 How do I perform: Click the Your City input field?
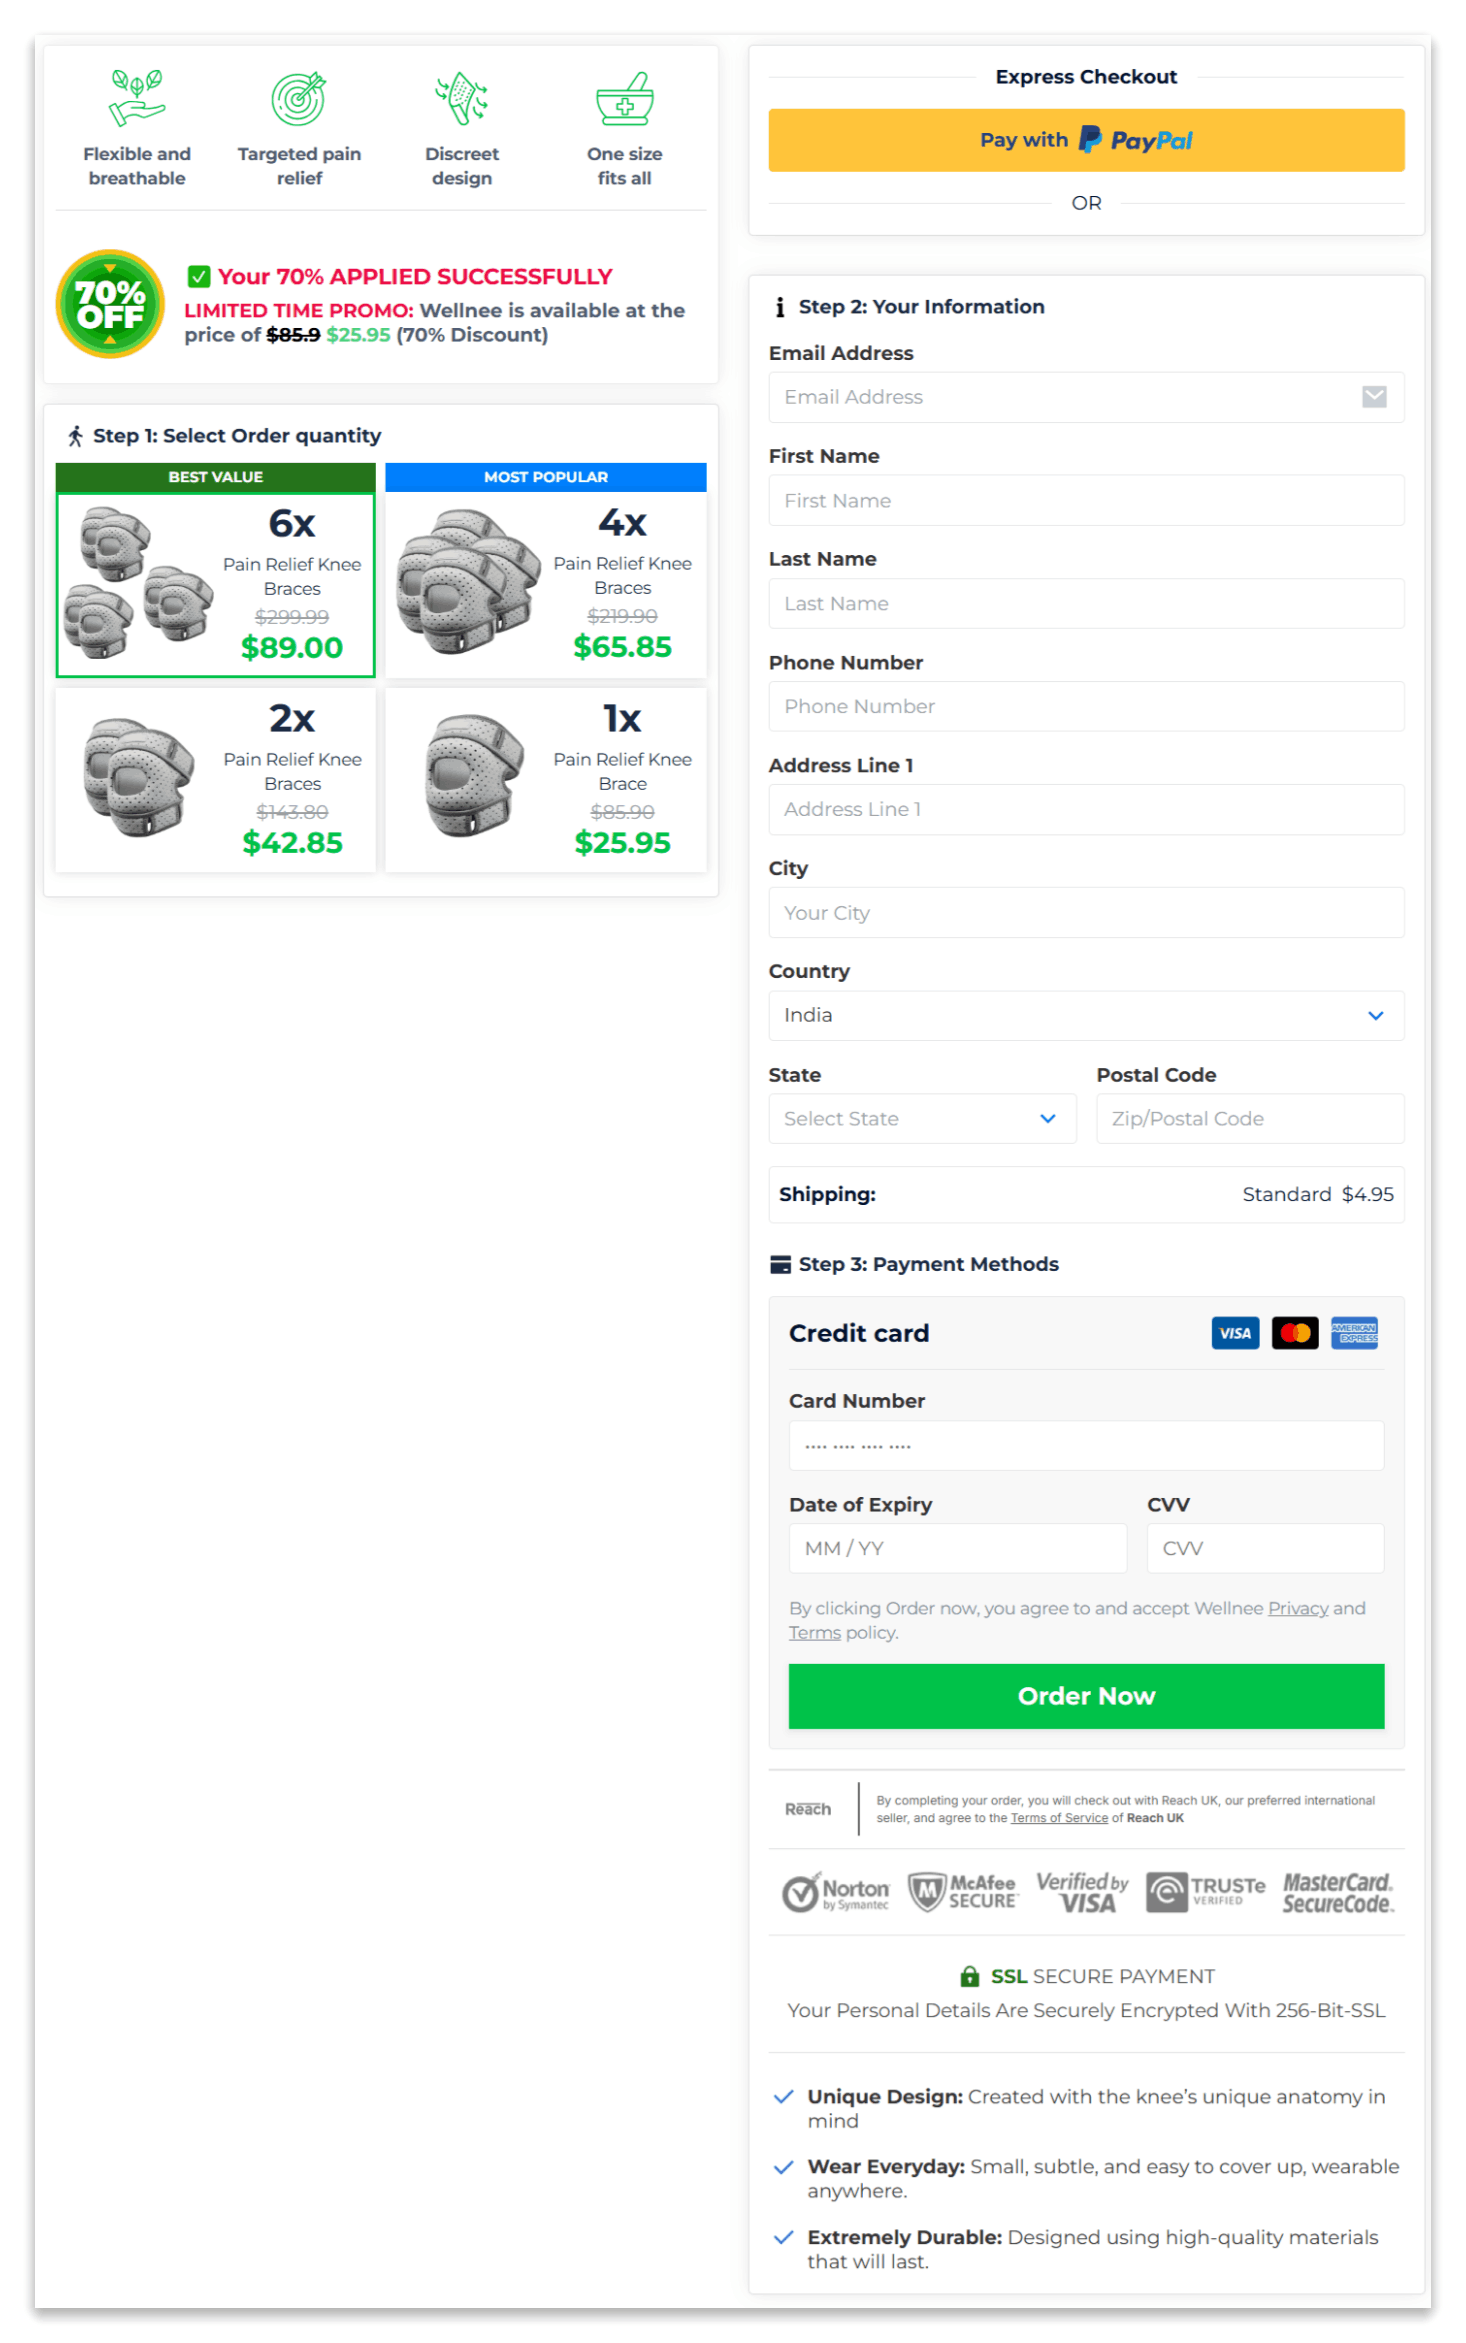point(1086,912)
